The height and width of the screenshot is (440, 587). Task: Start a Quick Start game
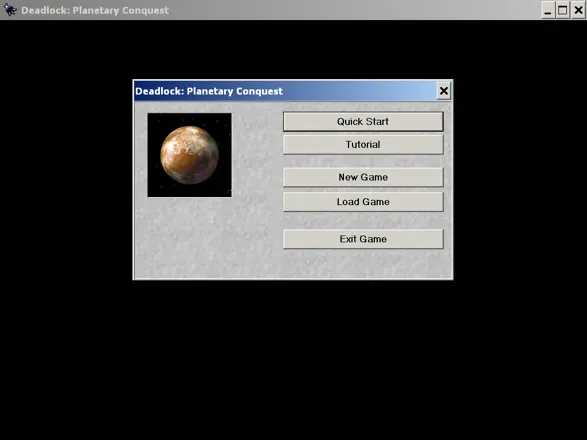(x=363, y=122)
